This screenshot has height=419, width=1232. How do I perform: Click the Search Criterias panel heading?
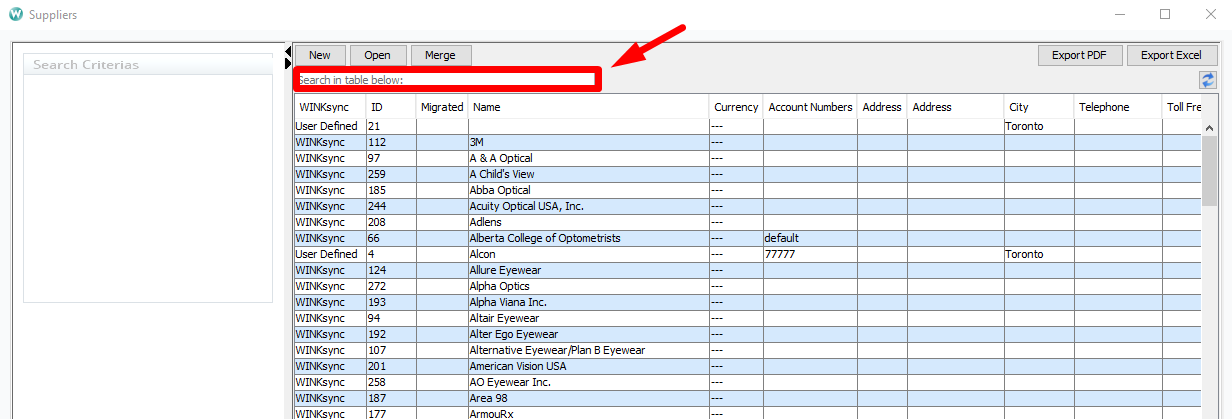point(86,64)
